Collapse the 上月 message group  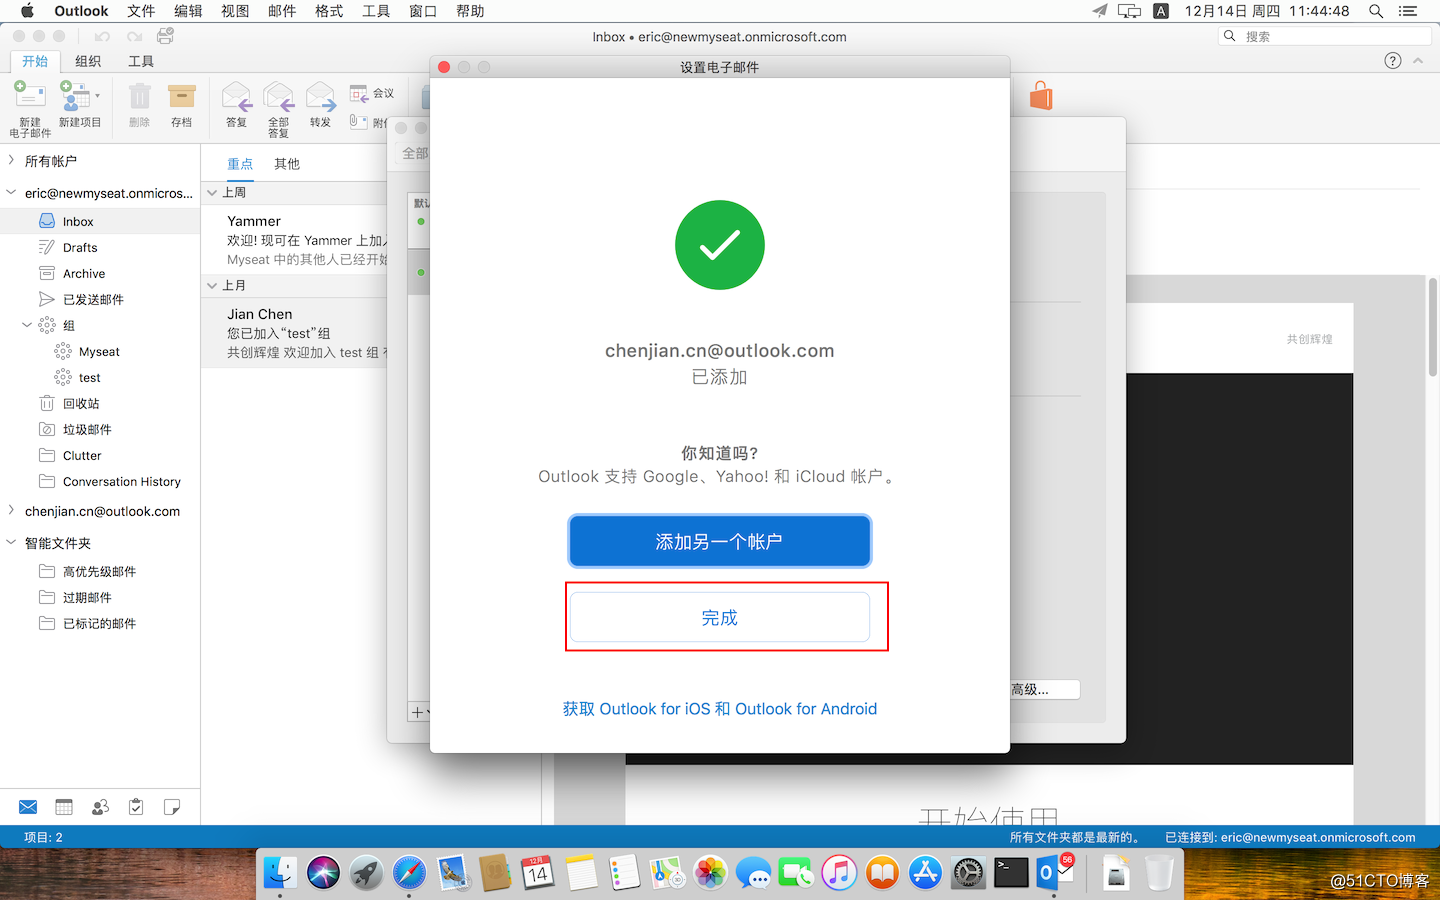tap(212, 285)
